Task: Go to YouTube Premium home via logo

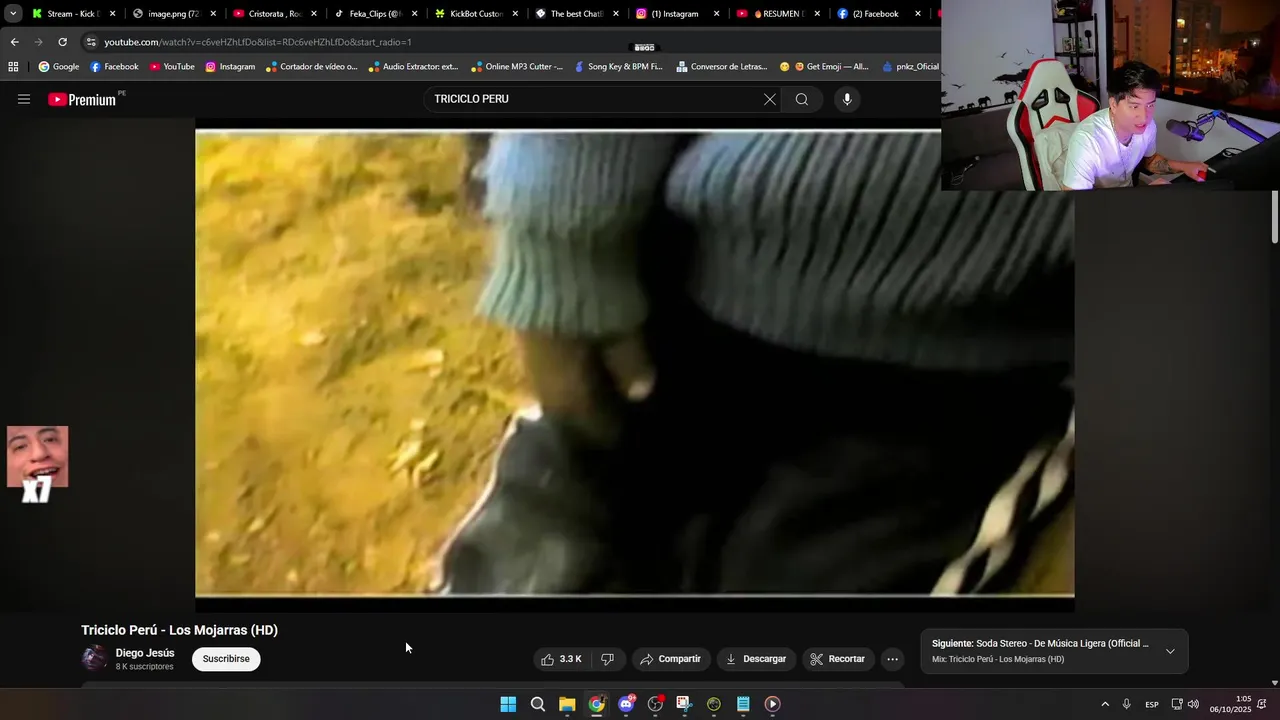Action: (x=82, y=99)
